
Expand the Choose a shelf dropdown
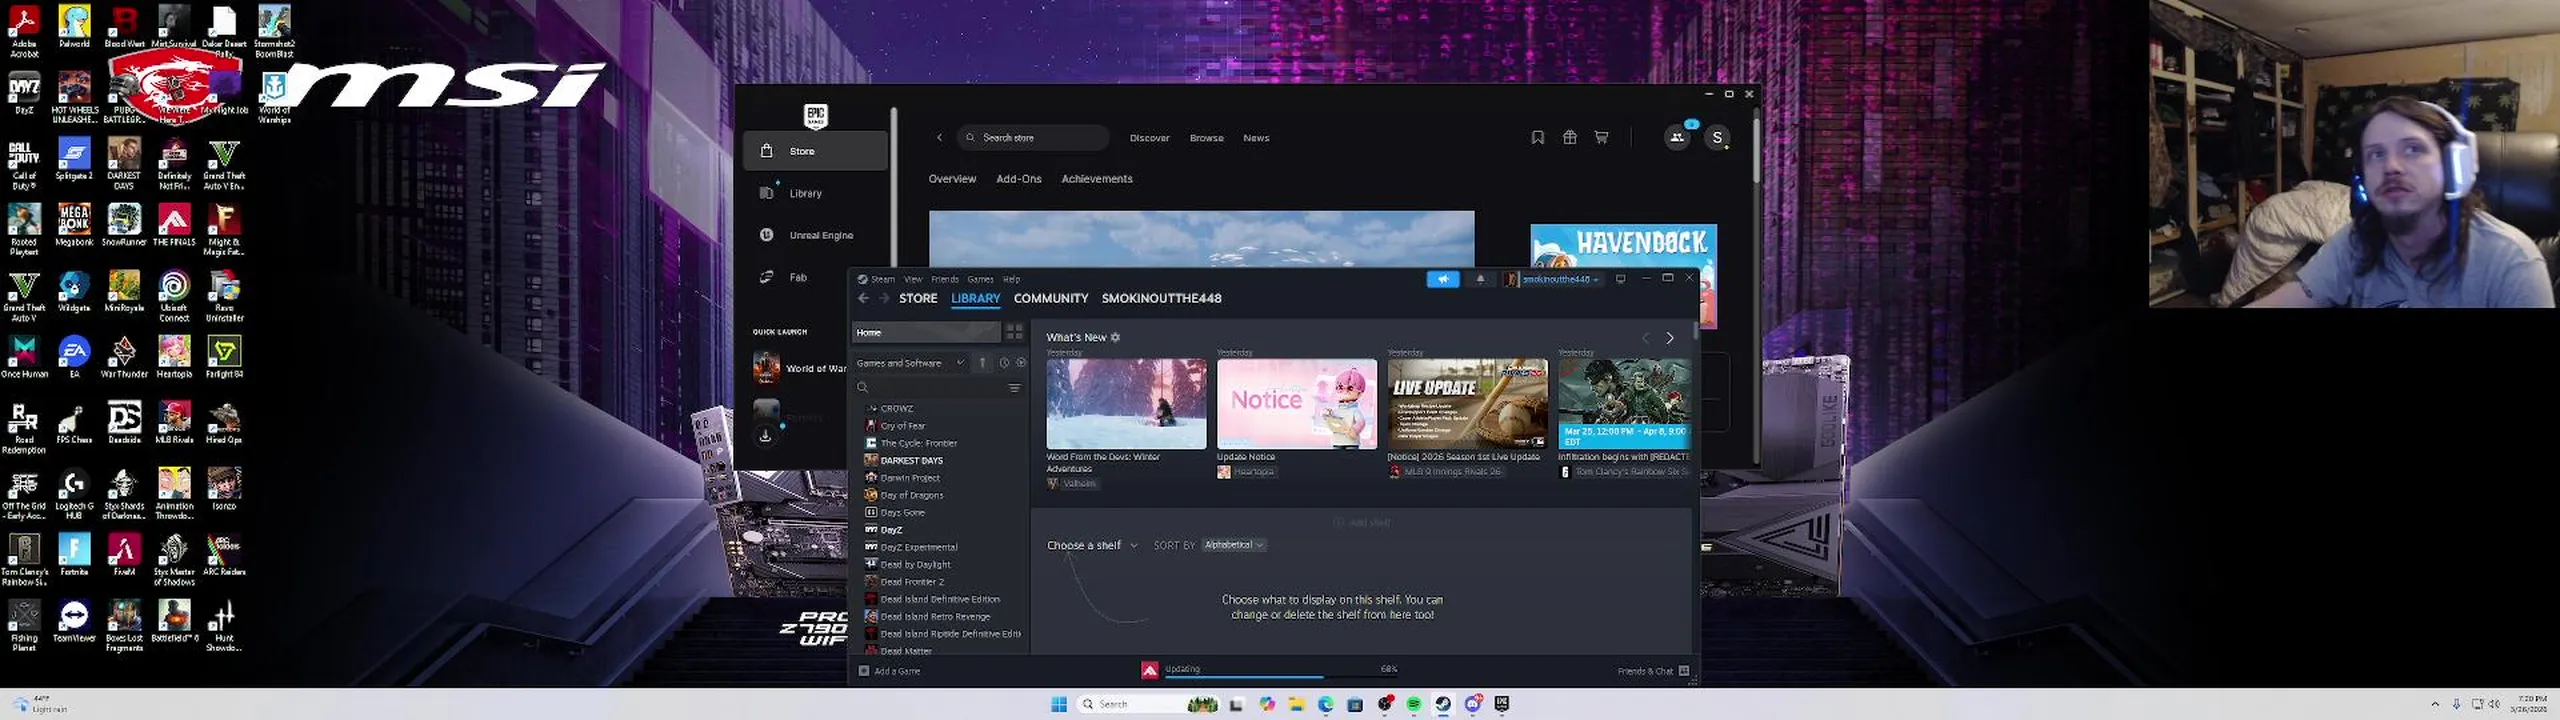pyautogui.click(x=1092, y=546)
